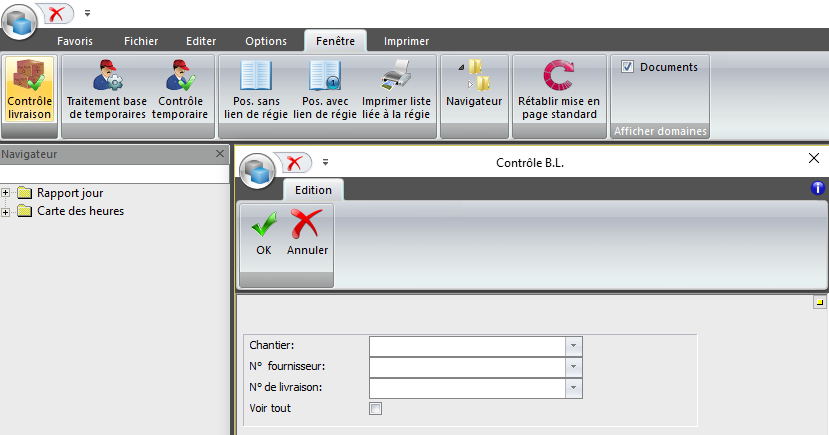The image size is (829, 435).
Task: Open Pos. avec lien de régie
Action: point(325,89)
